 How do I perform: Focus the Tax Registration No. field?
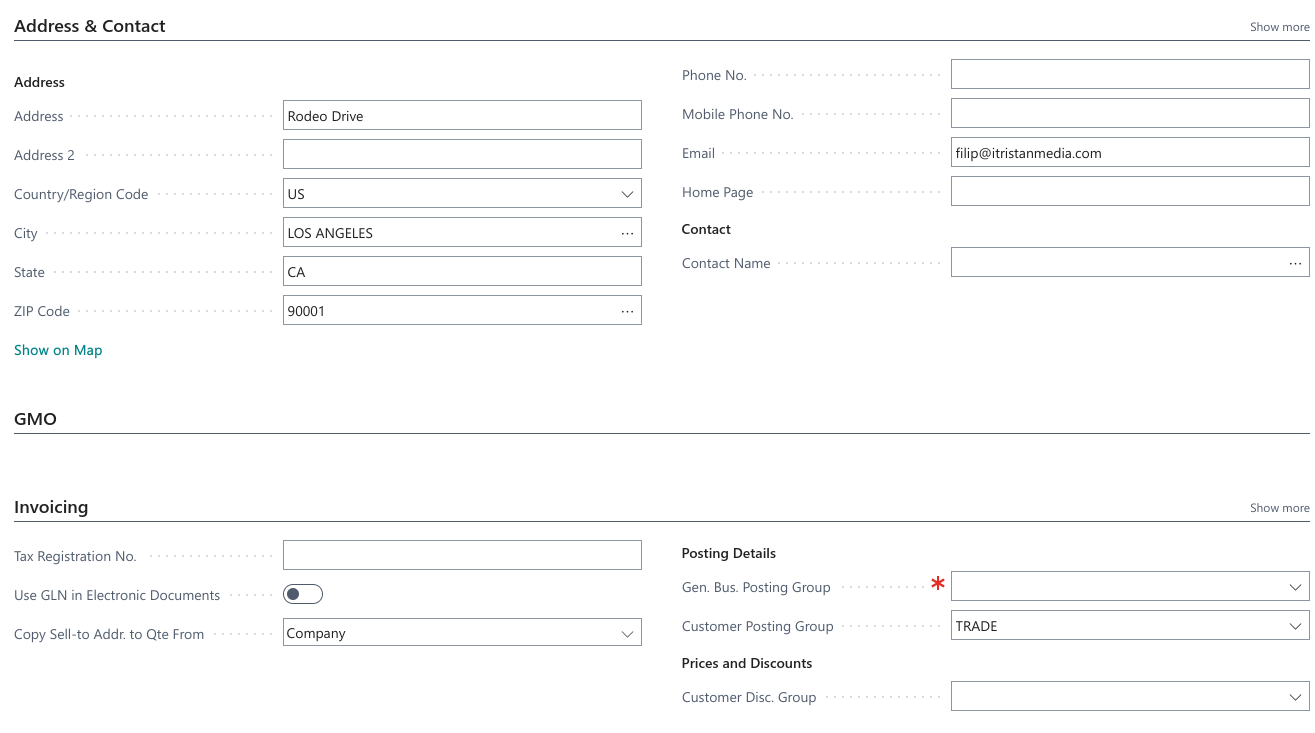pyautogui.click(x=462, y=555)
